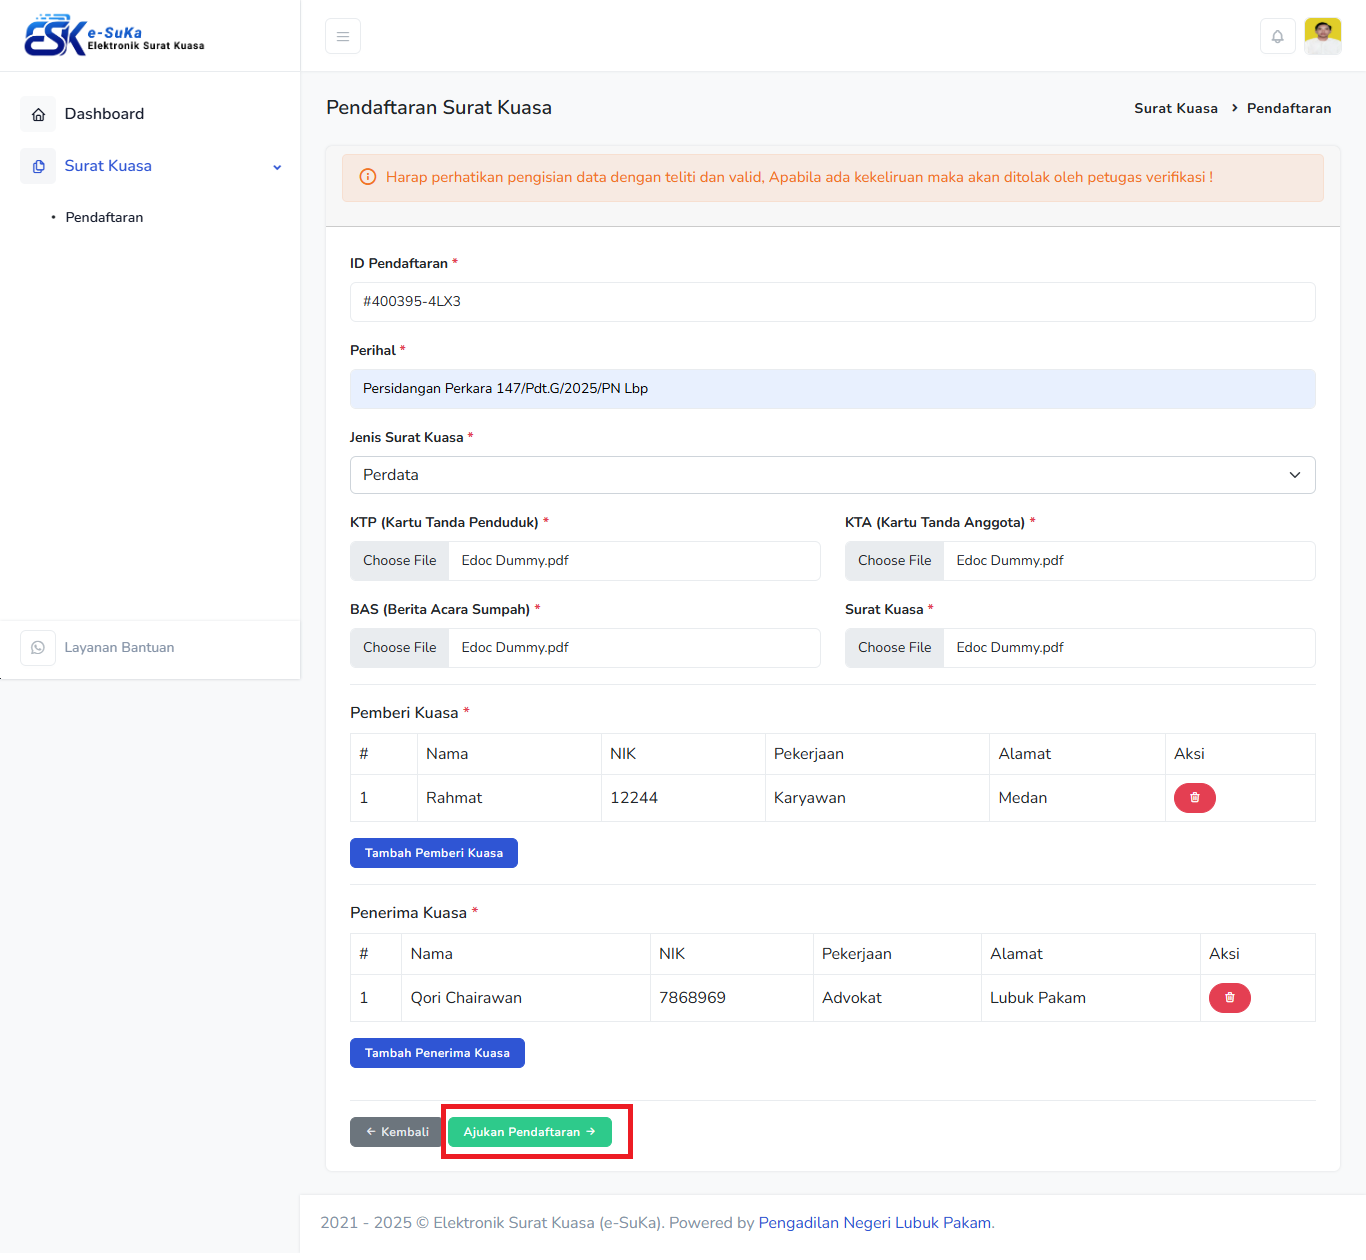Click Ajukan Pendaftaran submit button
Screen dimensions: 1366x1260
(x=529, y=1132)
